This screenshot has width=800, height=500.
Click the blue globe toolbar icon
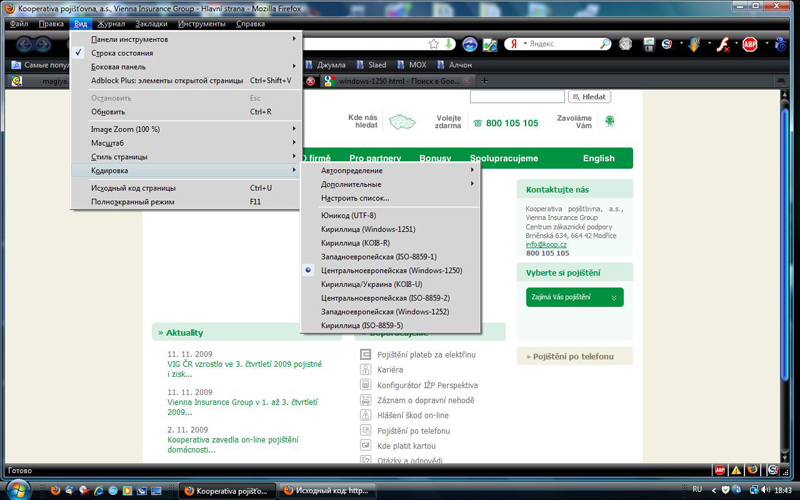coord(469,44)
